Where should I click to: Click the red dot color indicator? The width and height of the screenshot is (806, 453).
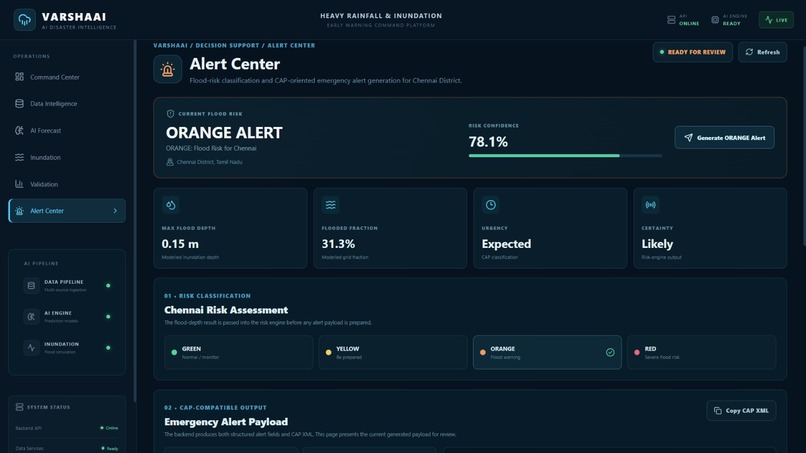(x=637, y=352)
